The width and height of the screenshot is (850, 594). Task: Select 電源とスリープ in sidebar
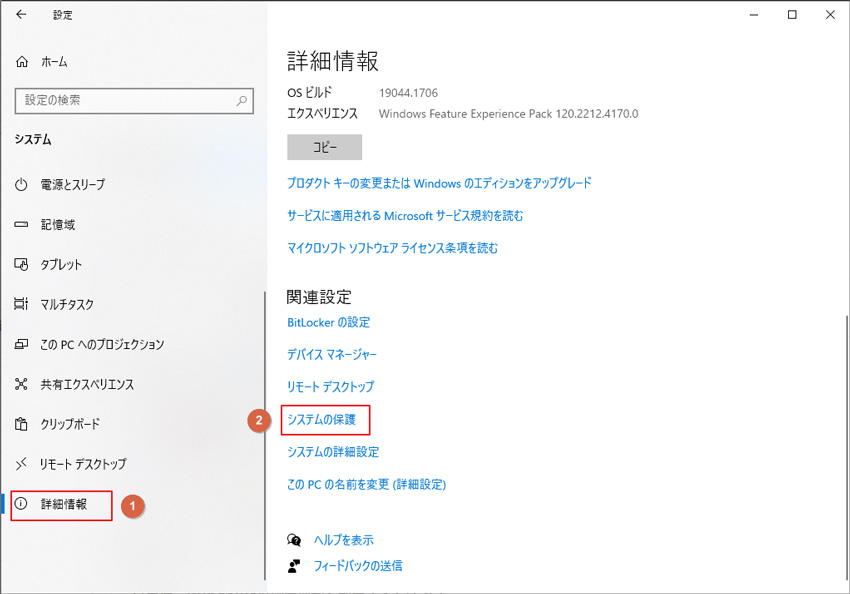pos(73,185)
